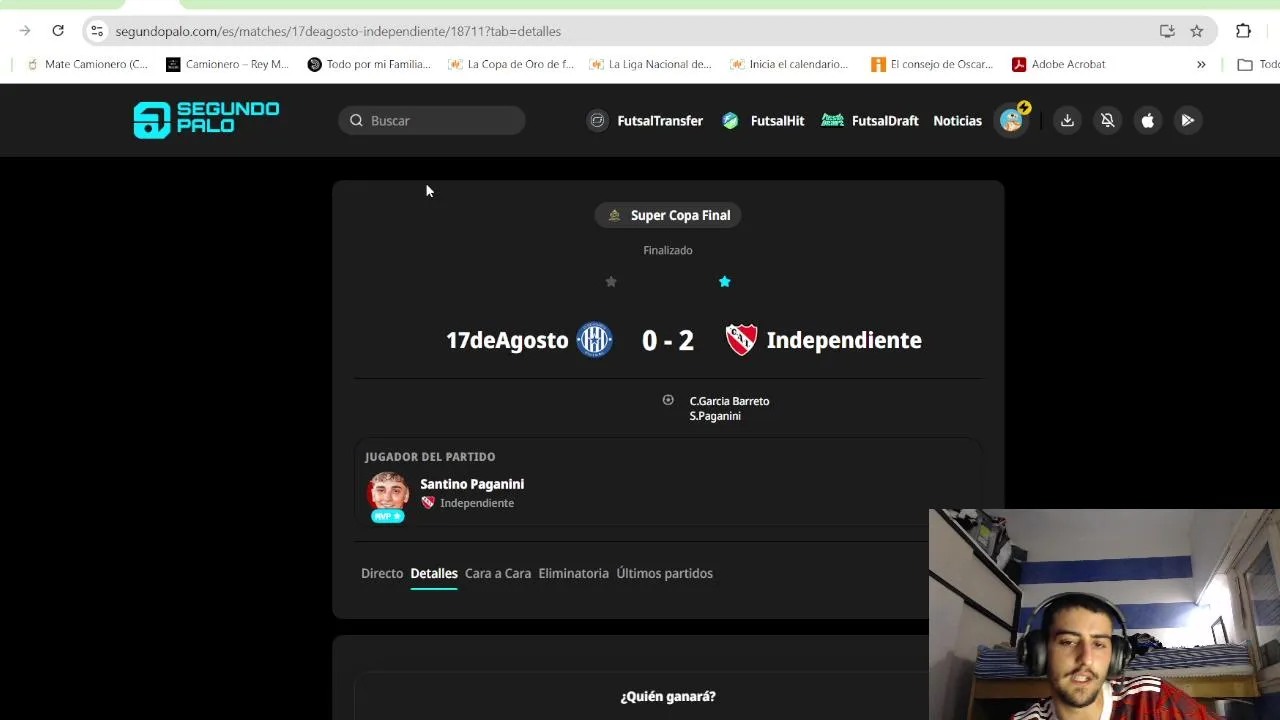Open the Segundo Palo home logo
The width and height of the screenshot is (1280, 720).
[x=206, y=120]
